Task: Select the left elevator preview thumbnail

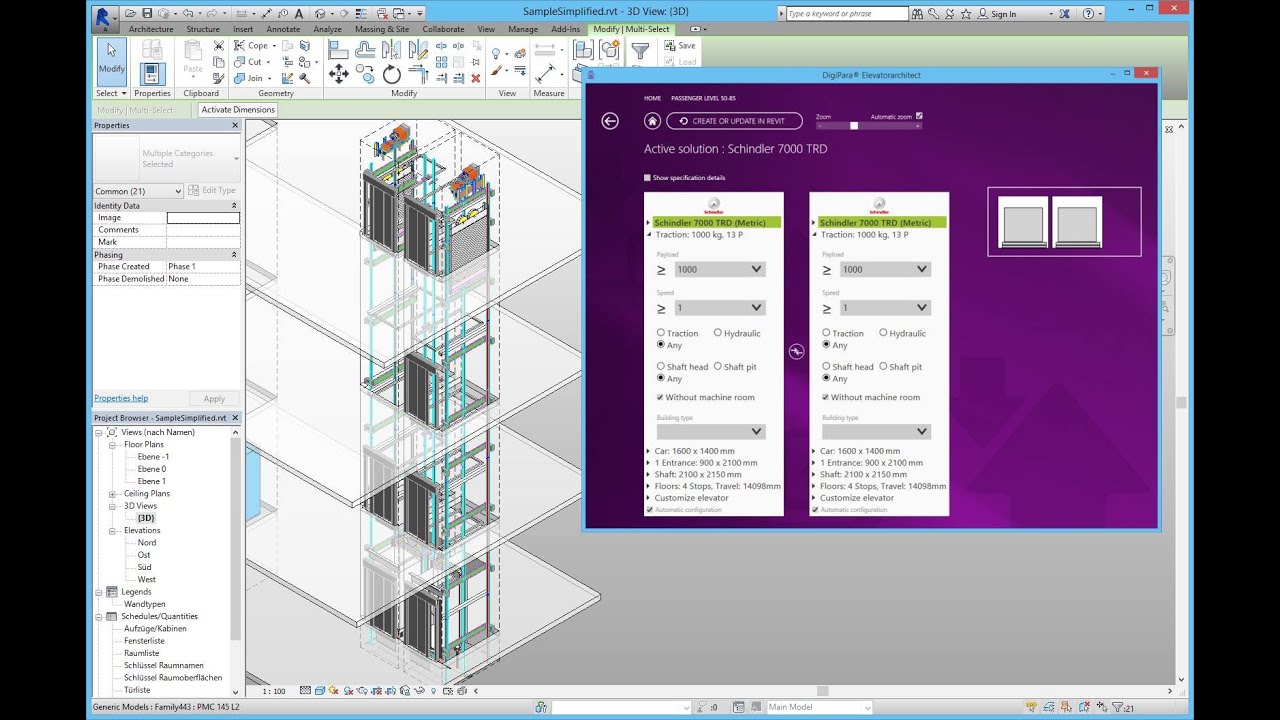Action: (1023, 222)
